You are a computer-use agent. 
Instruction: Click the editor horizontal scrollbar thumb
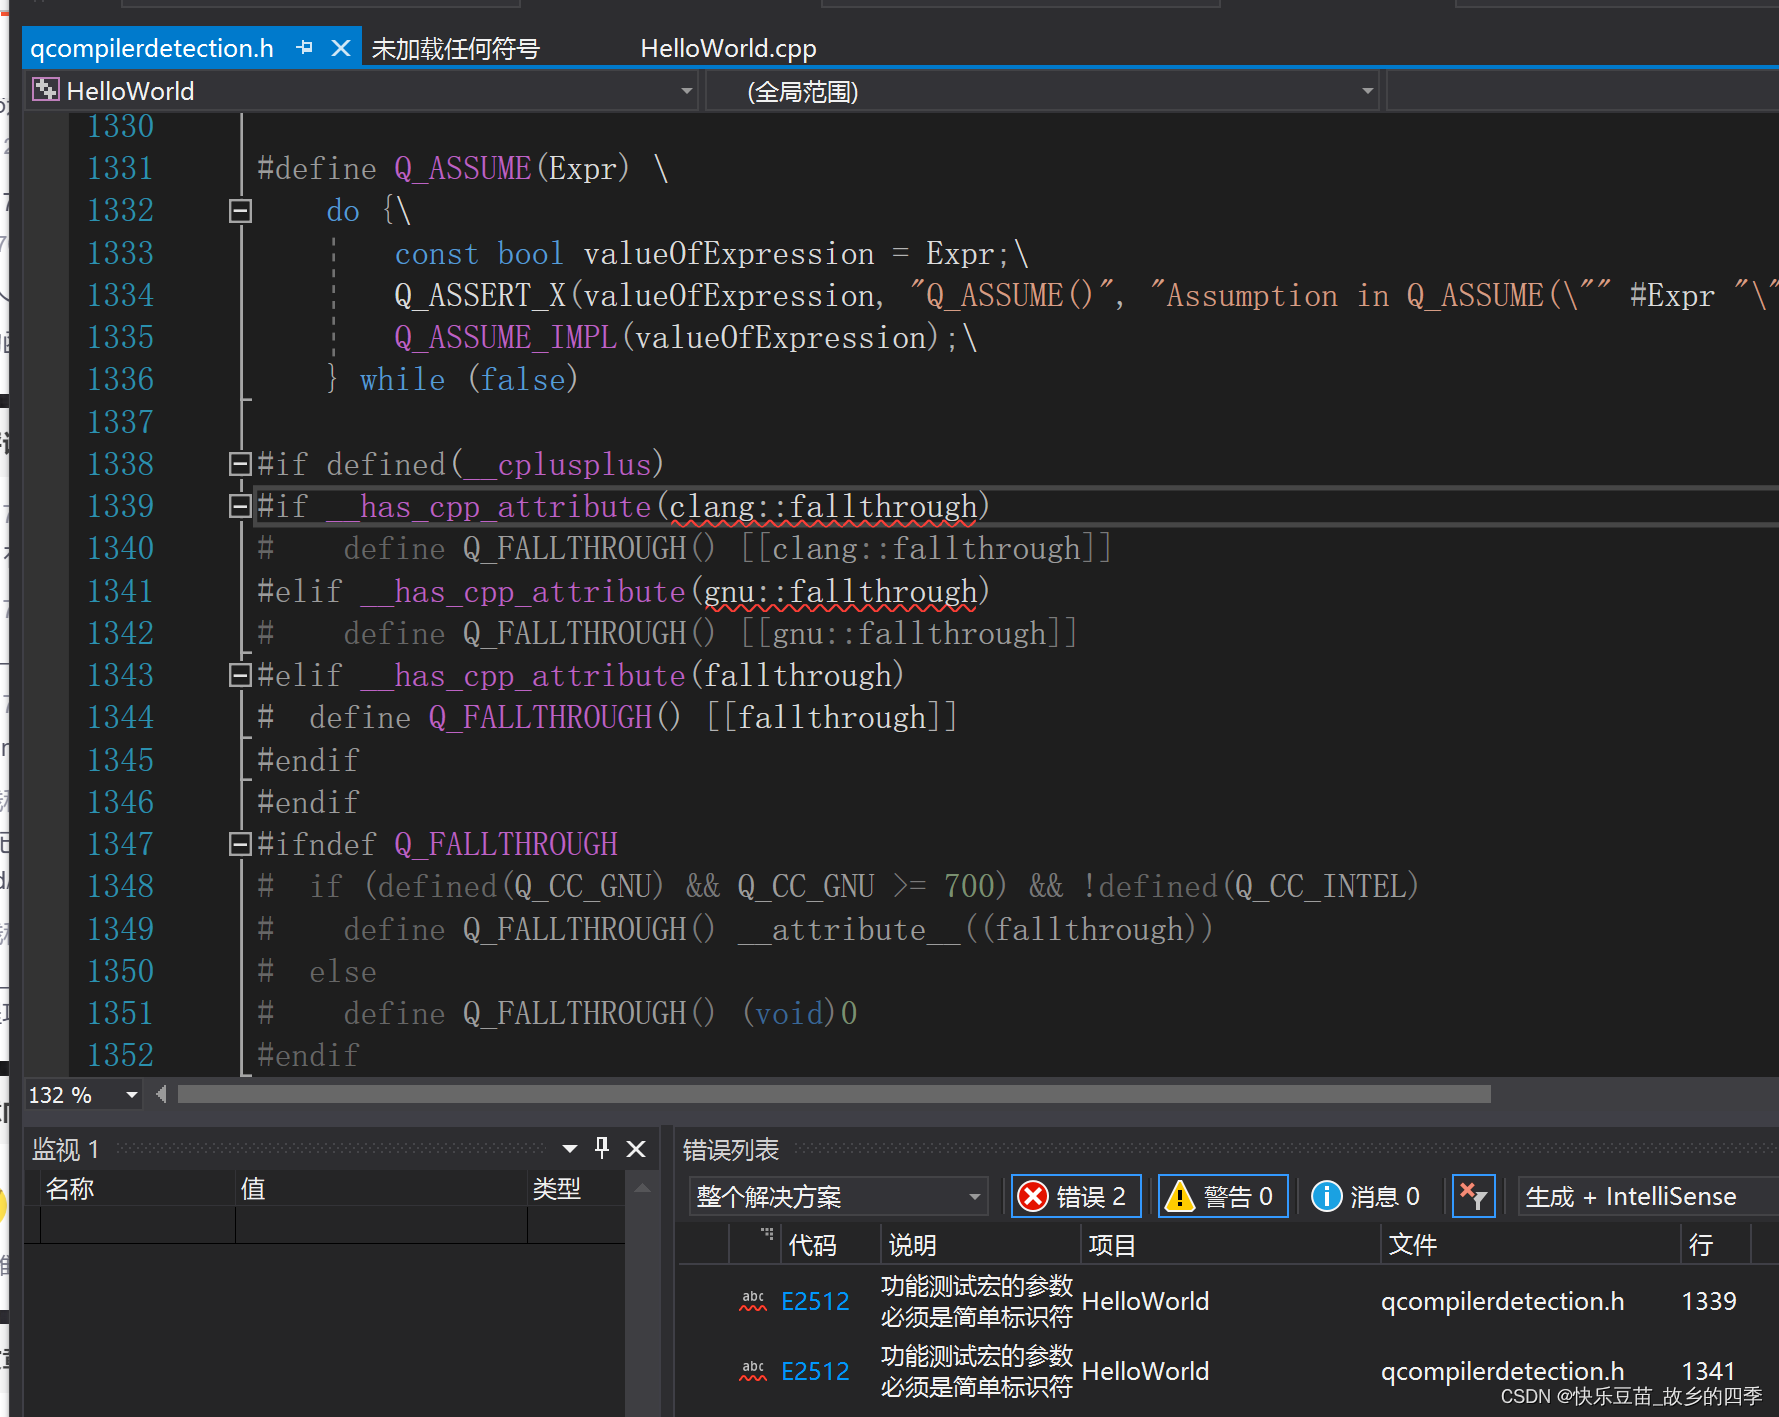[x=833, y=1095]
